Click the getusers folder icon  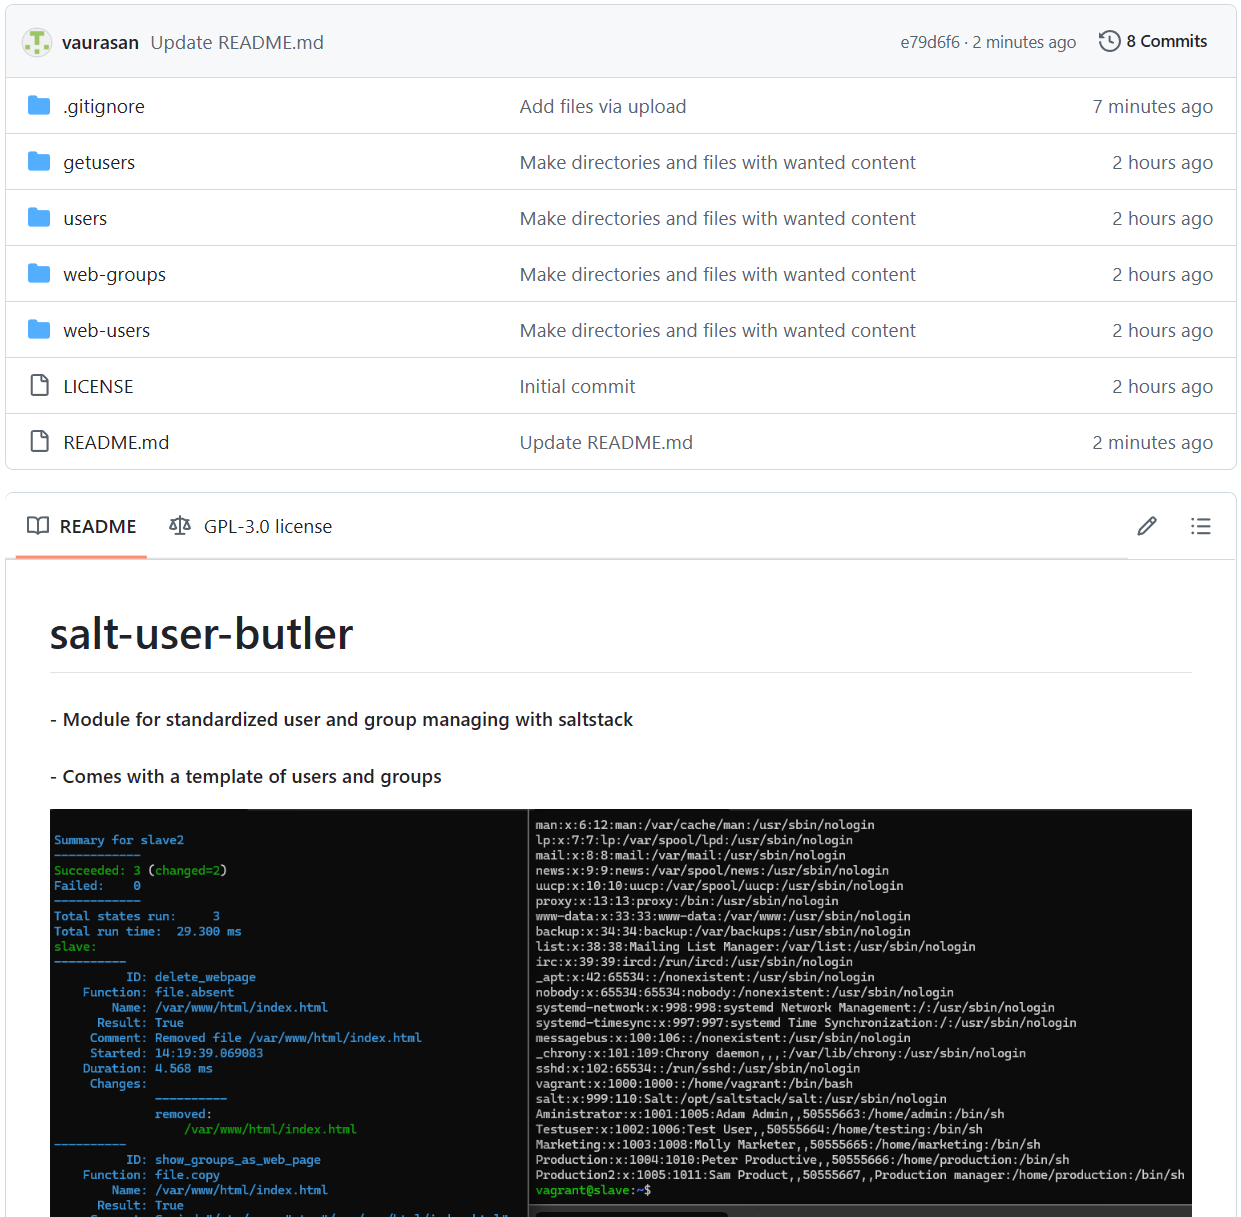click(x=39, y=162)
